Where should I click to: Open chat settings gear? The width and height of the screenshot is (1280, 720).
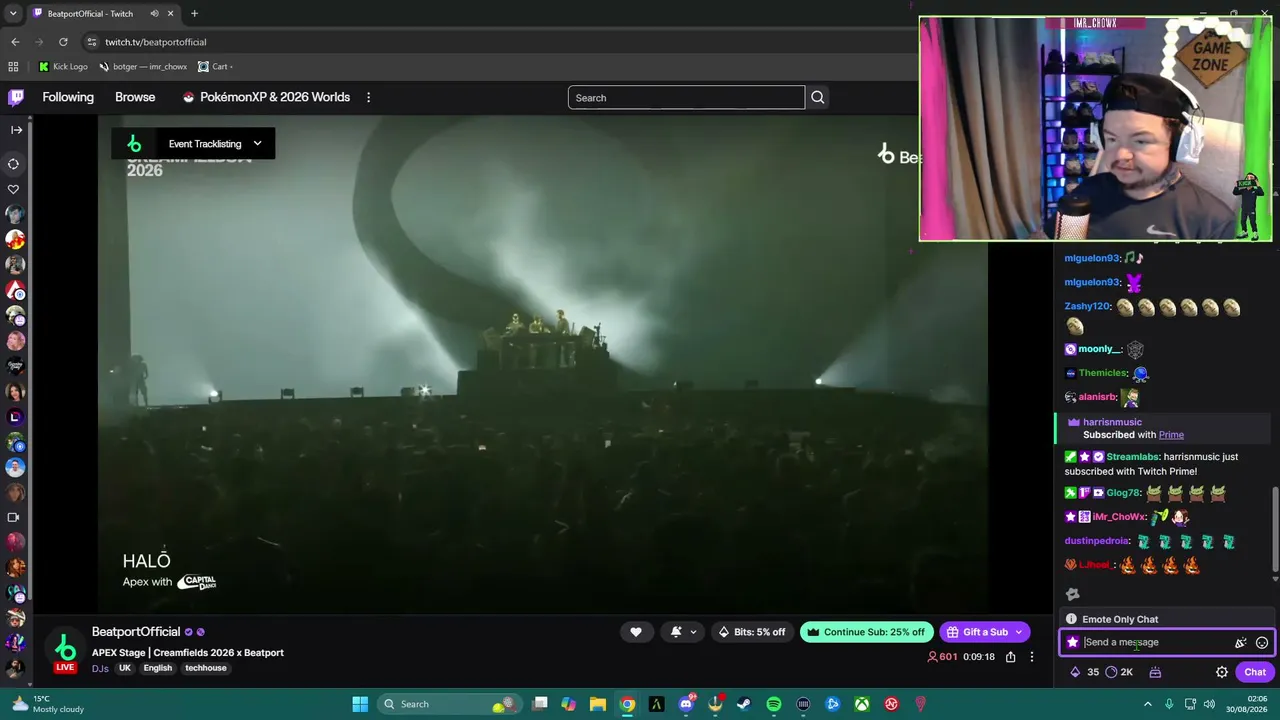[x=1222, y=672]
